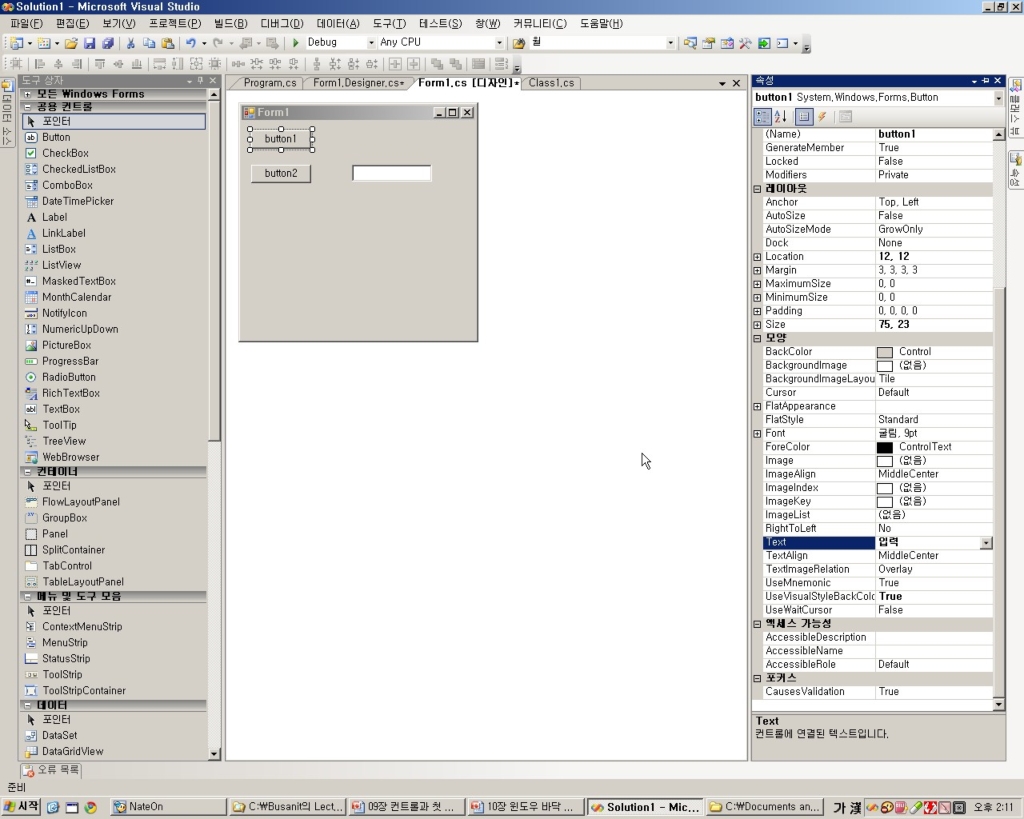
Task: Open the 디버그(D) menu
Action: pyautogui.click(x=281, y=24)
